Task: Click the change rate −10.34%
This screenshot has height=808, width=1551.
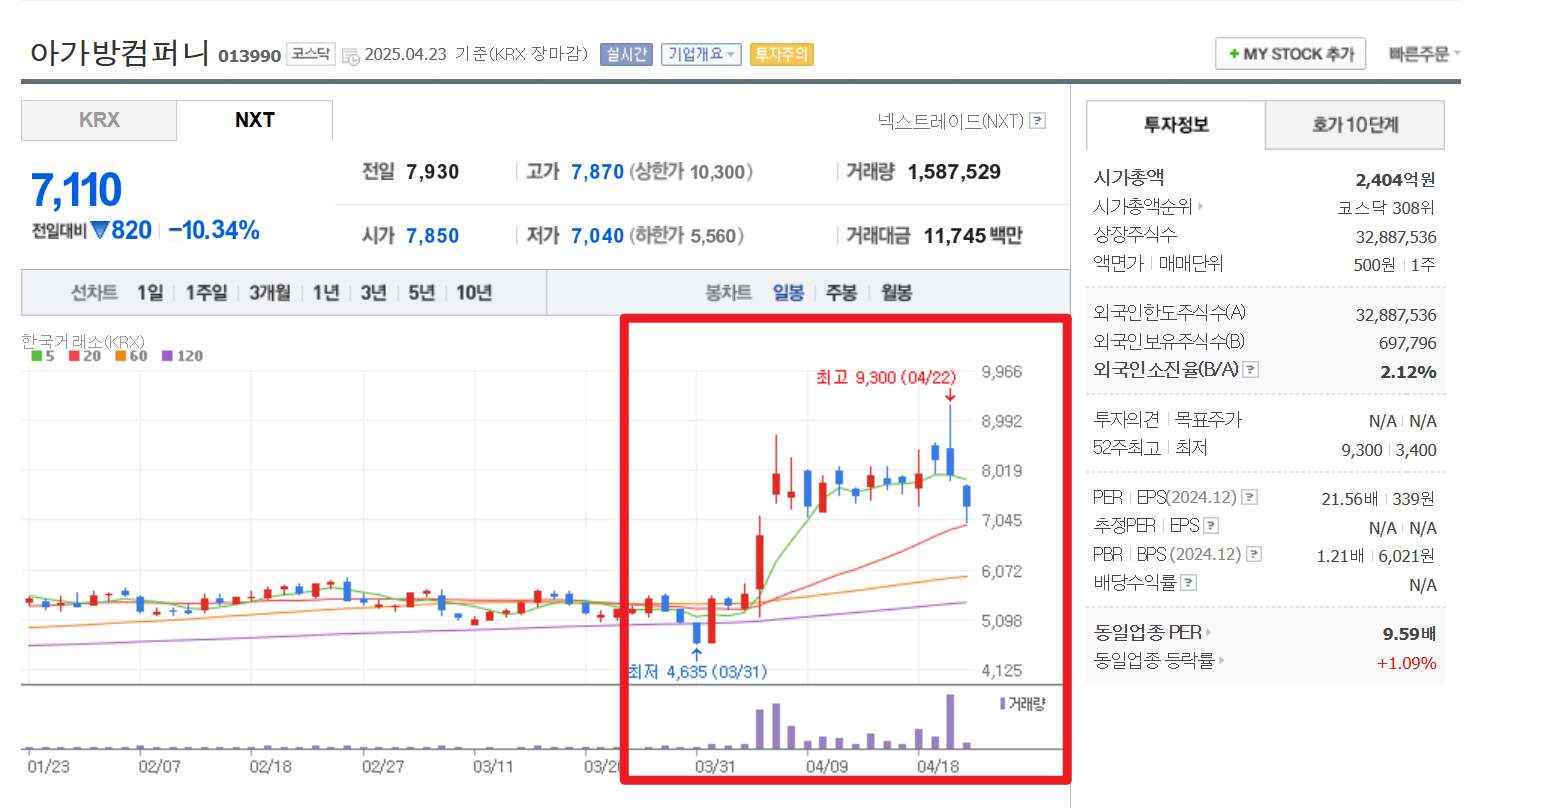Action: pyautogui.click(x=214, y=231)
